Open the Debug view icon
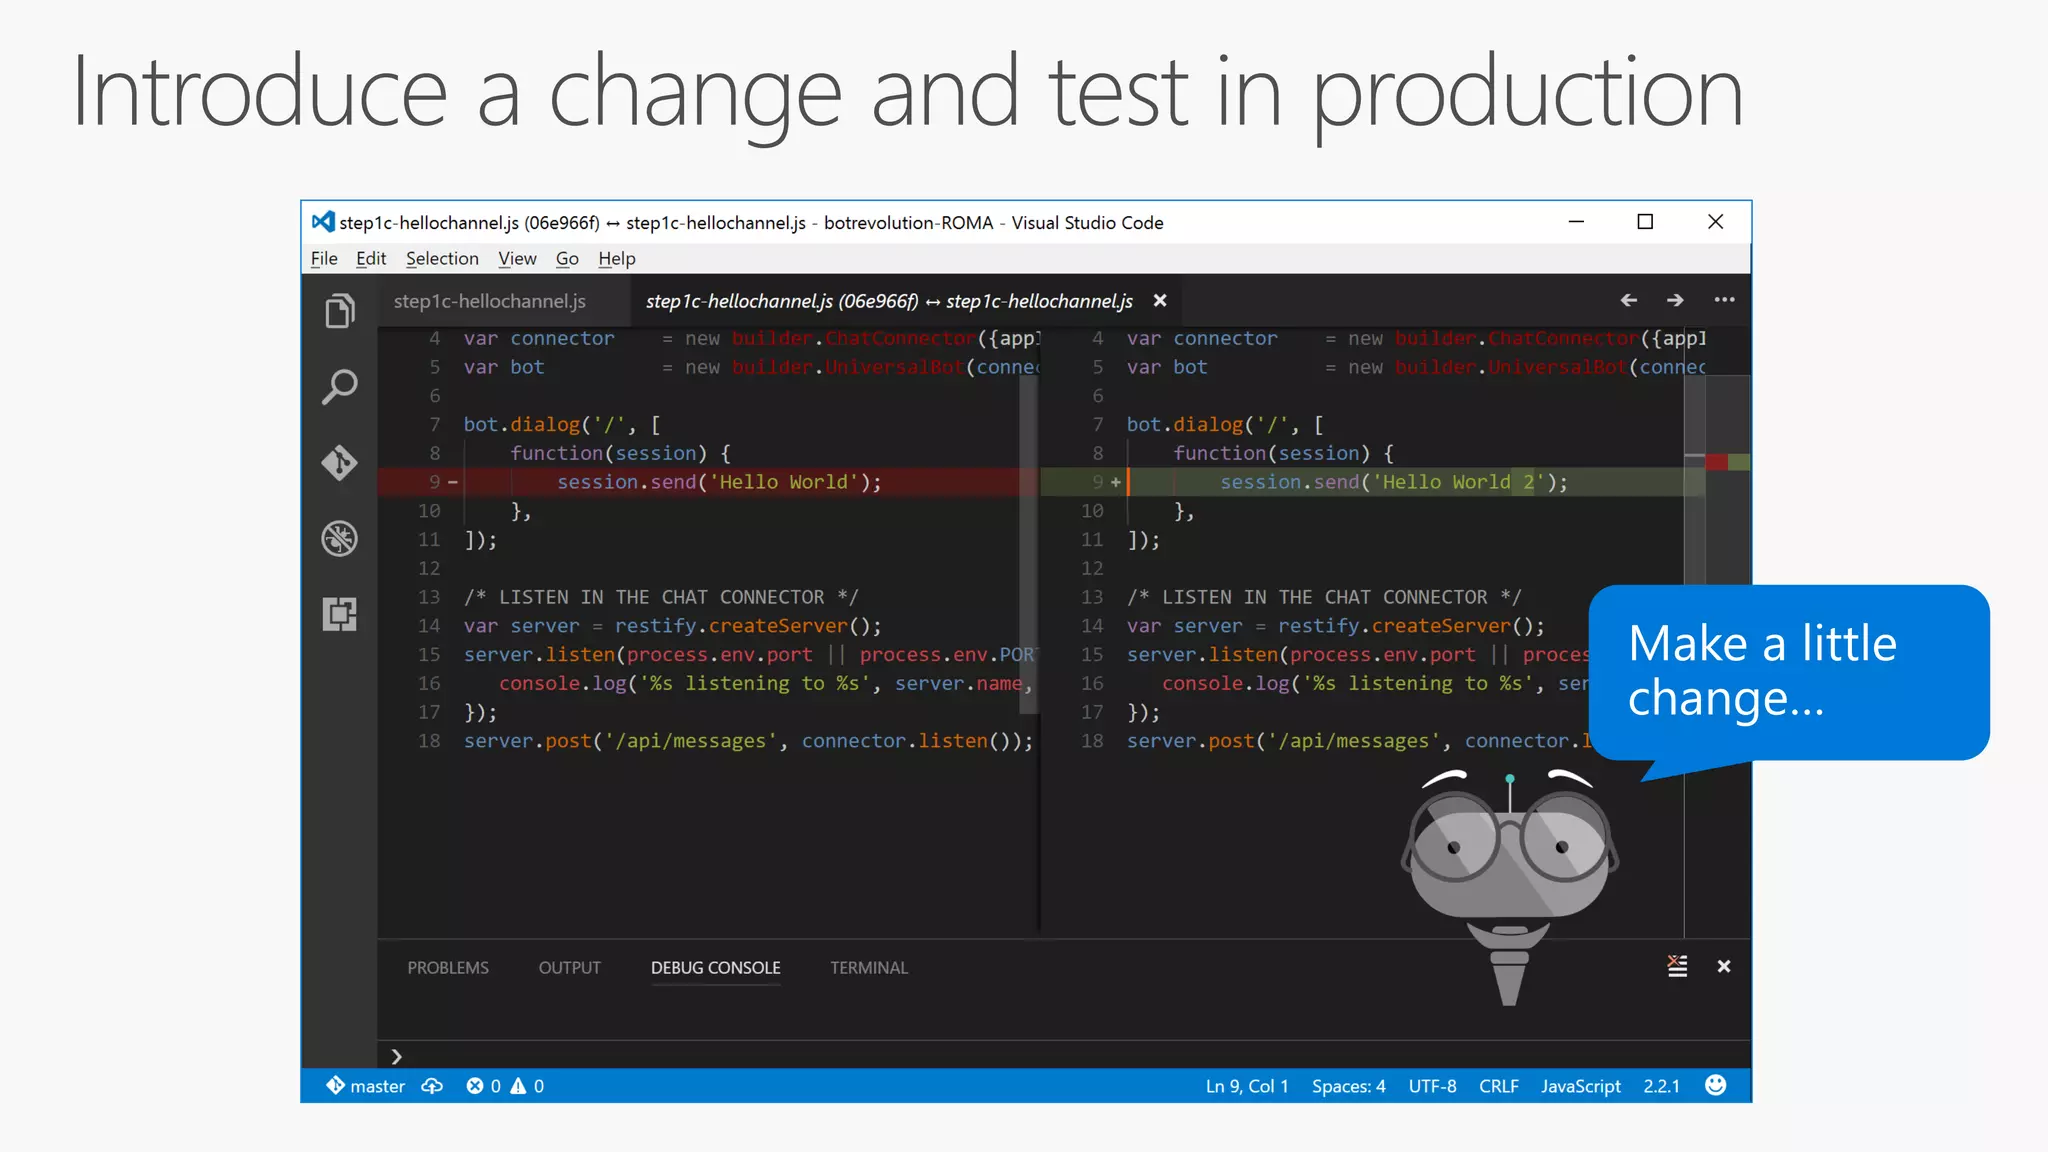Screen dimensions: 2048x1152 [x=340, y=539]
